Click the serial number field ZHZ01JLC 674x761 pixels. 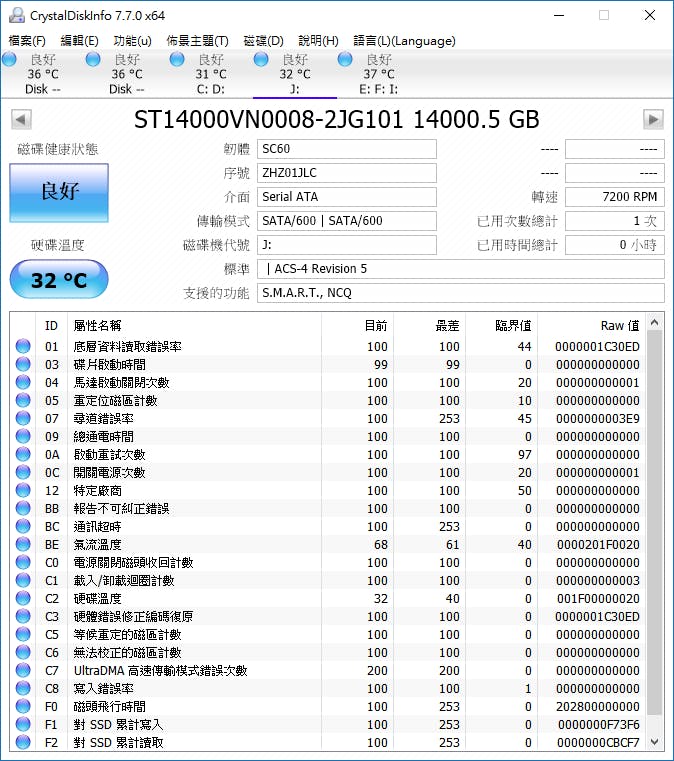346,173
